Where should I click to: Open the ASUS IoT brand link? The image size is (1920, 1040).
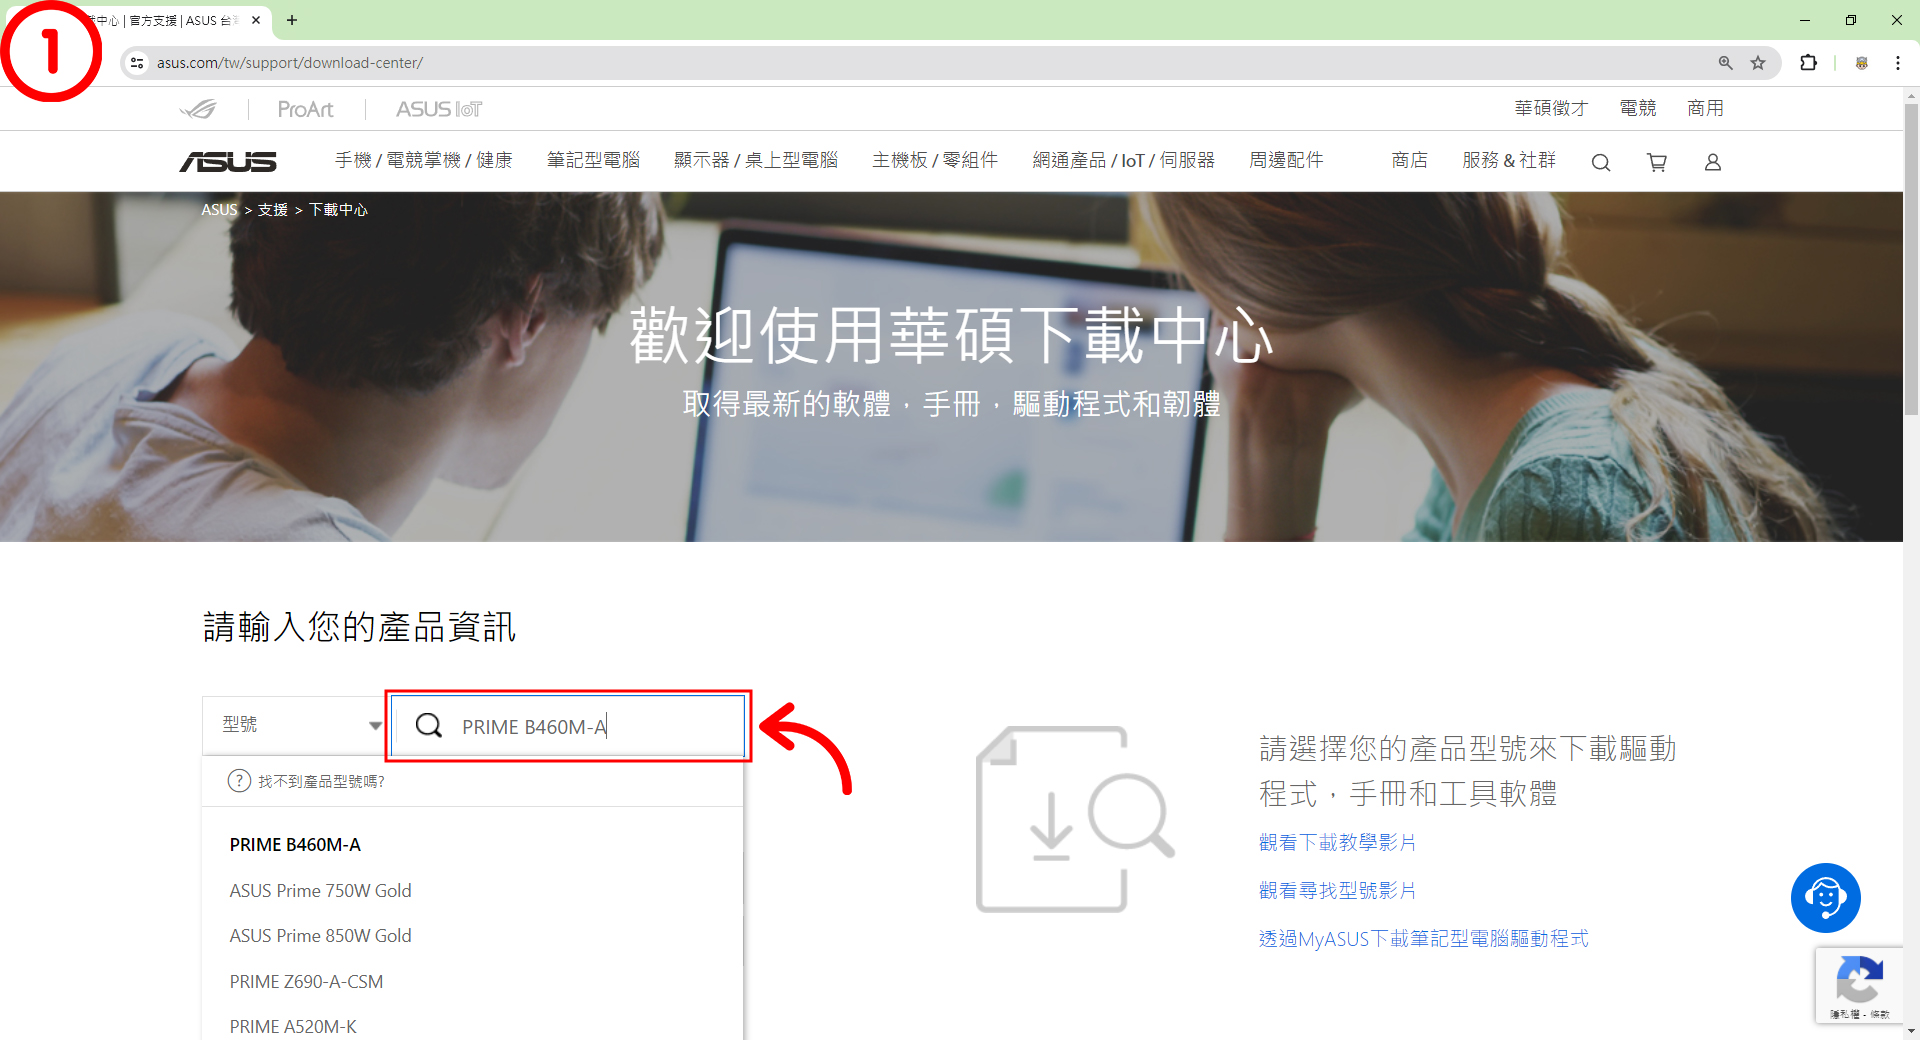(x=439, y=109)
